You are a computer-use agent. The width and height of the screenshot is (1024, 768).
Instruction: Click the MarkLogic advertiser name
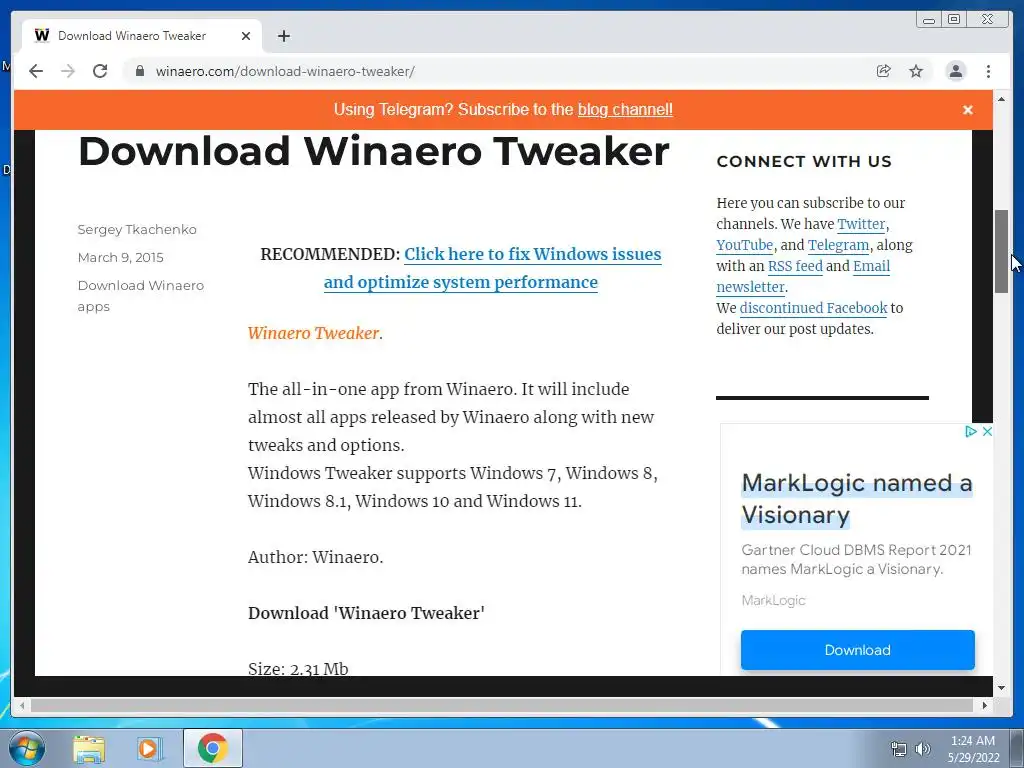click(x=773, y=600)
